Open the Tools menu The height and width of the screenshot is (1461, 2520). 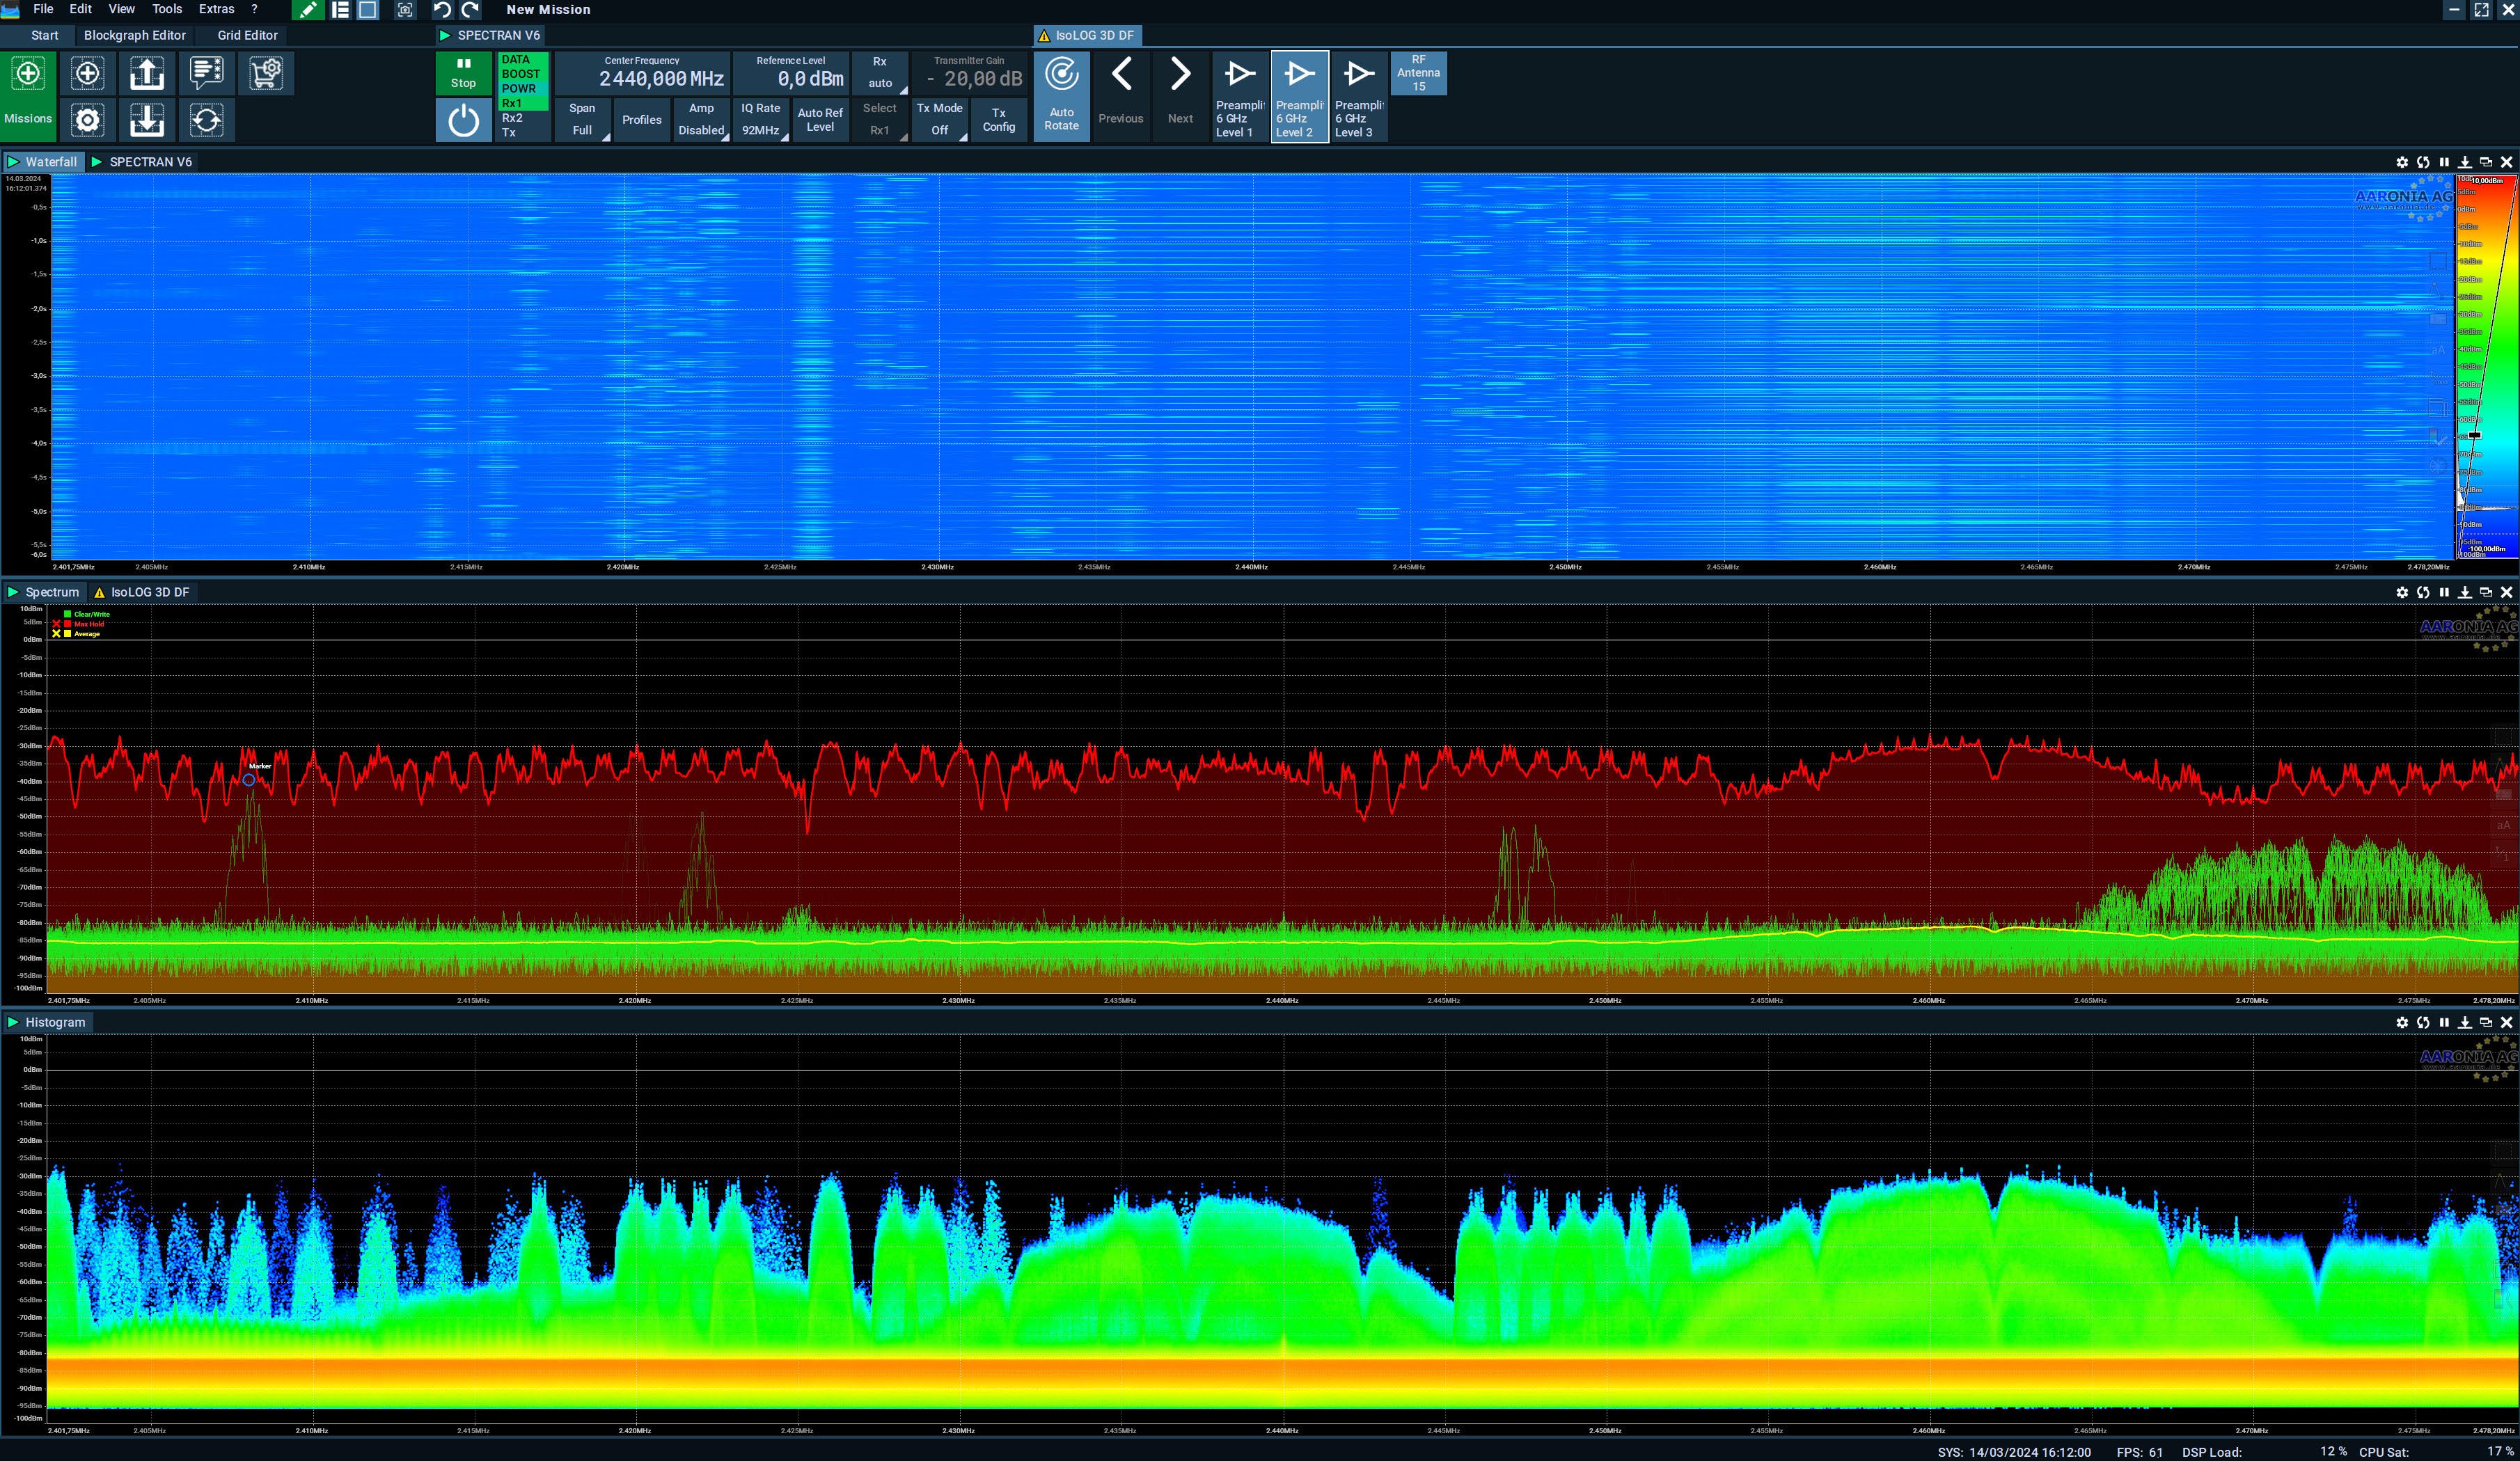click(167, 9)
